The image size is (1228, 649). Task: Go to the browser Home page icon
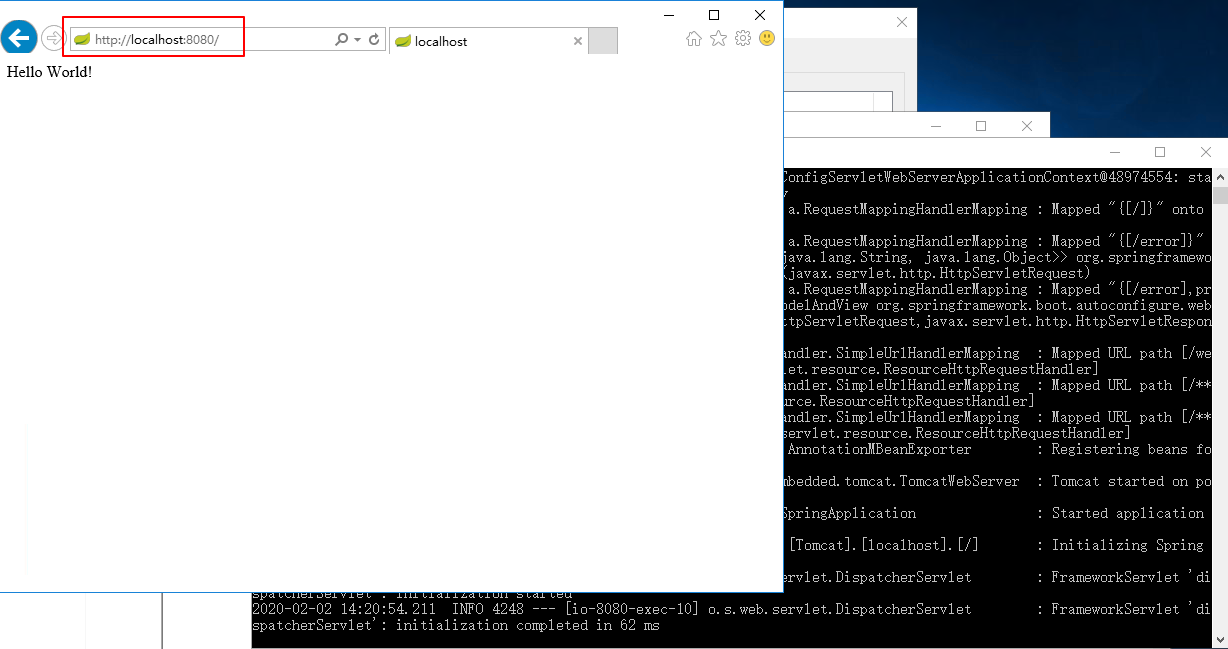[x=694, y=39]
